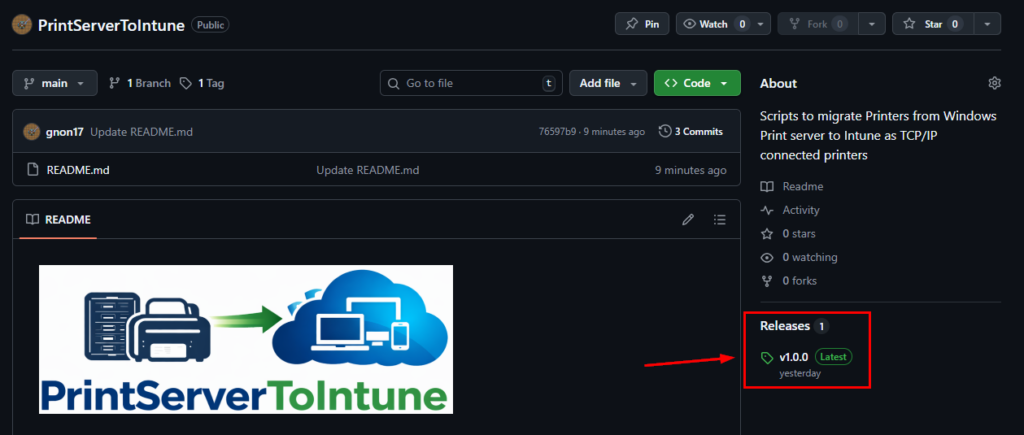Click the commit history clock icon
Image resolution: width=1024 pixels, height=435 pixels.
665,131
